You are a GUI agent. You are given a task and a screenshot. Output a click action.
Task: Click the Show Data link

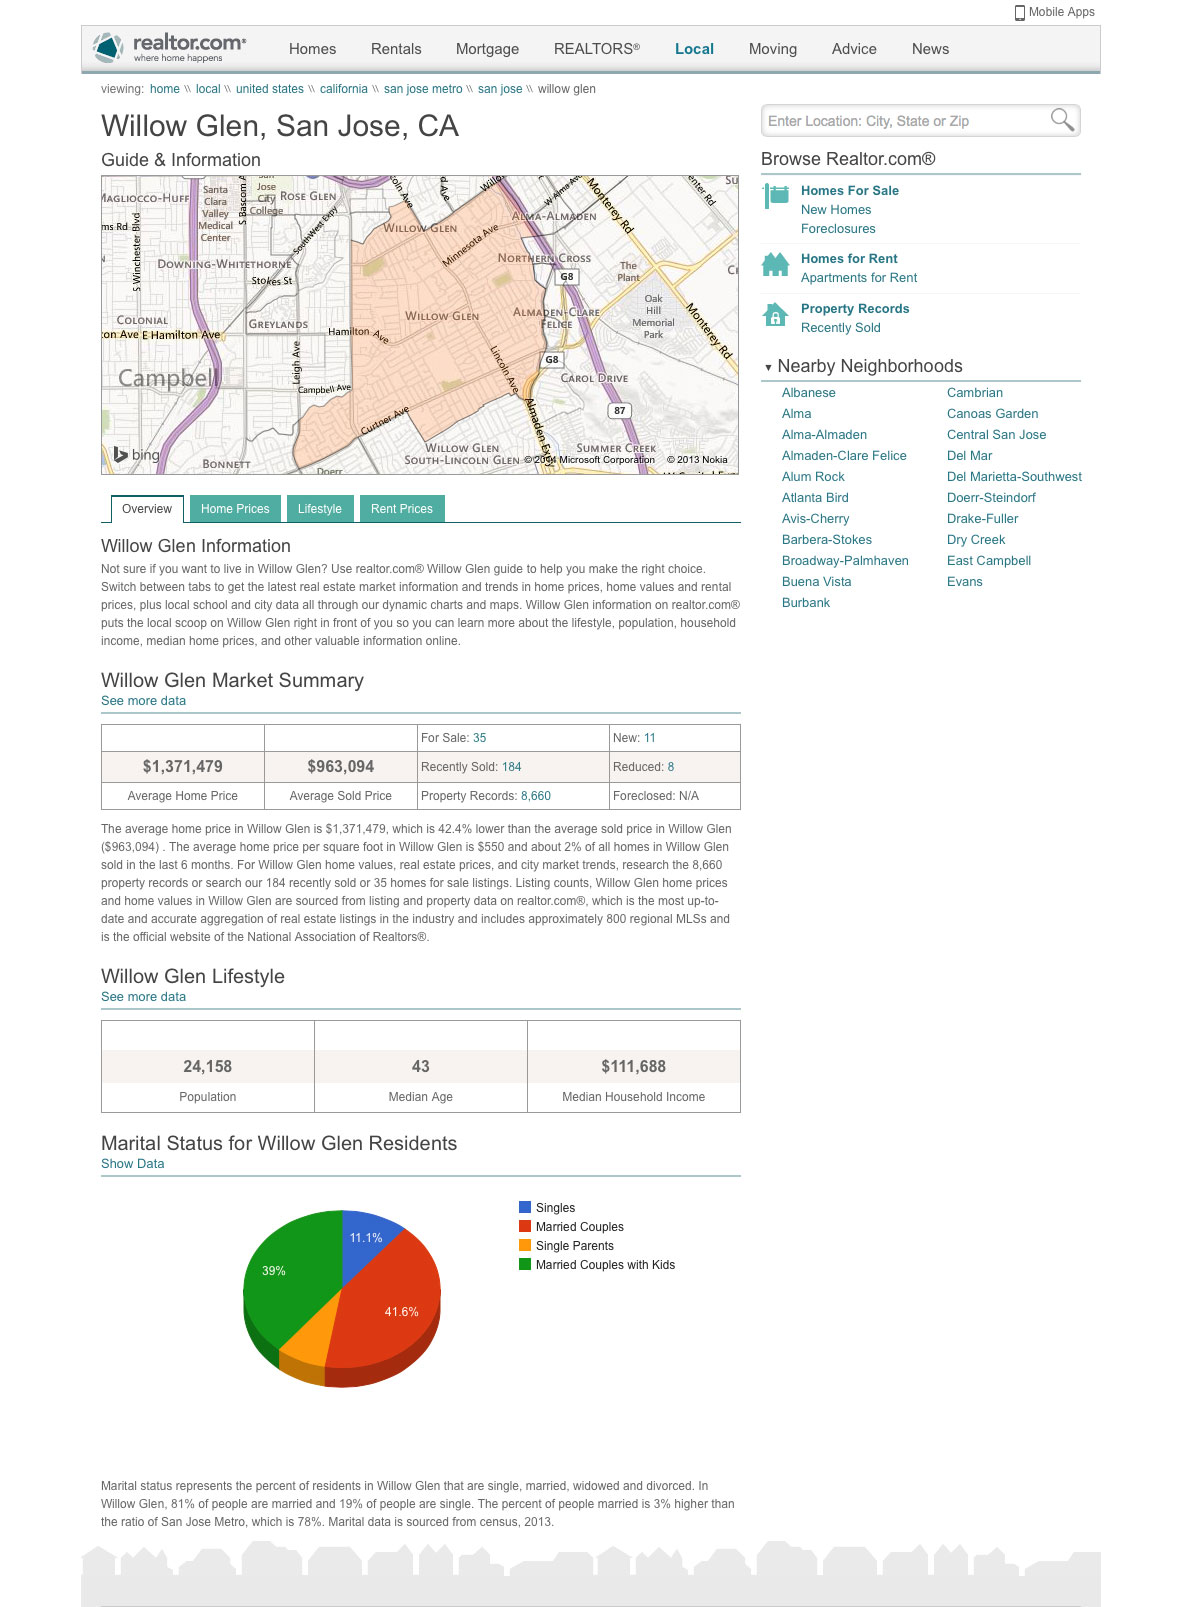132,1164
